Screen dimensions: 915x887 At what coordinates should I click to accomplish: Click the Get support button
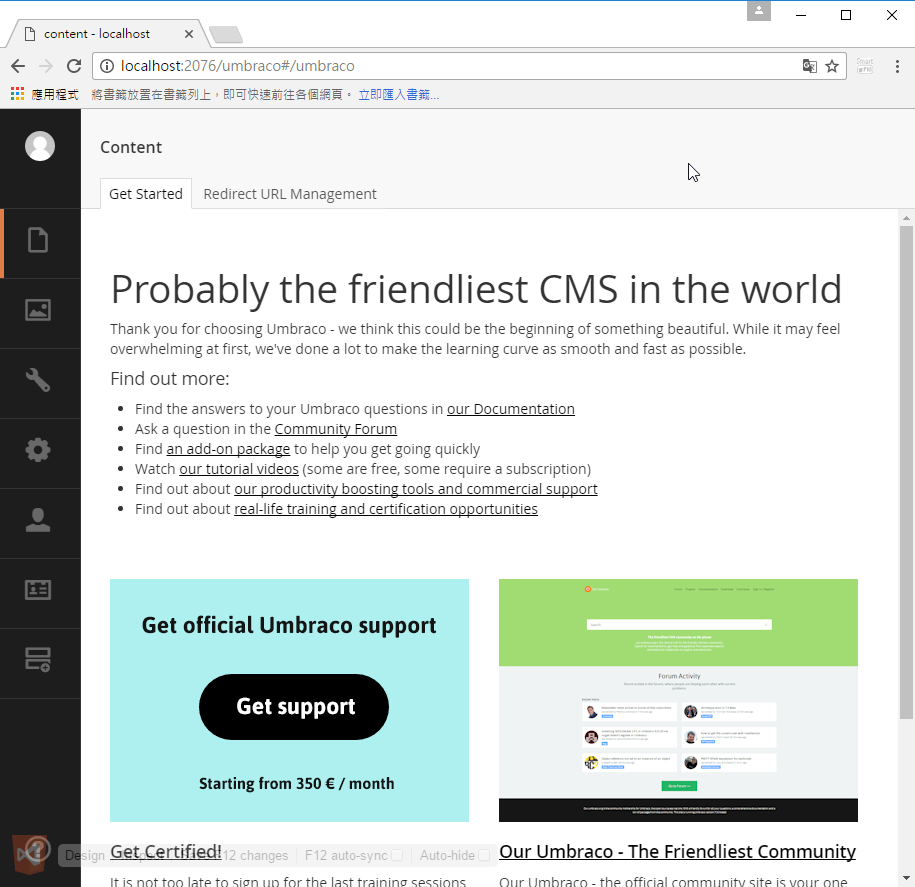(294, 707)
